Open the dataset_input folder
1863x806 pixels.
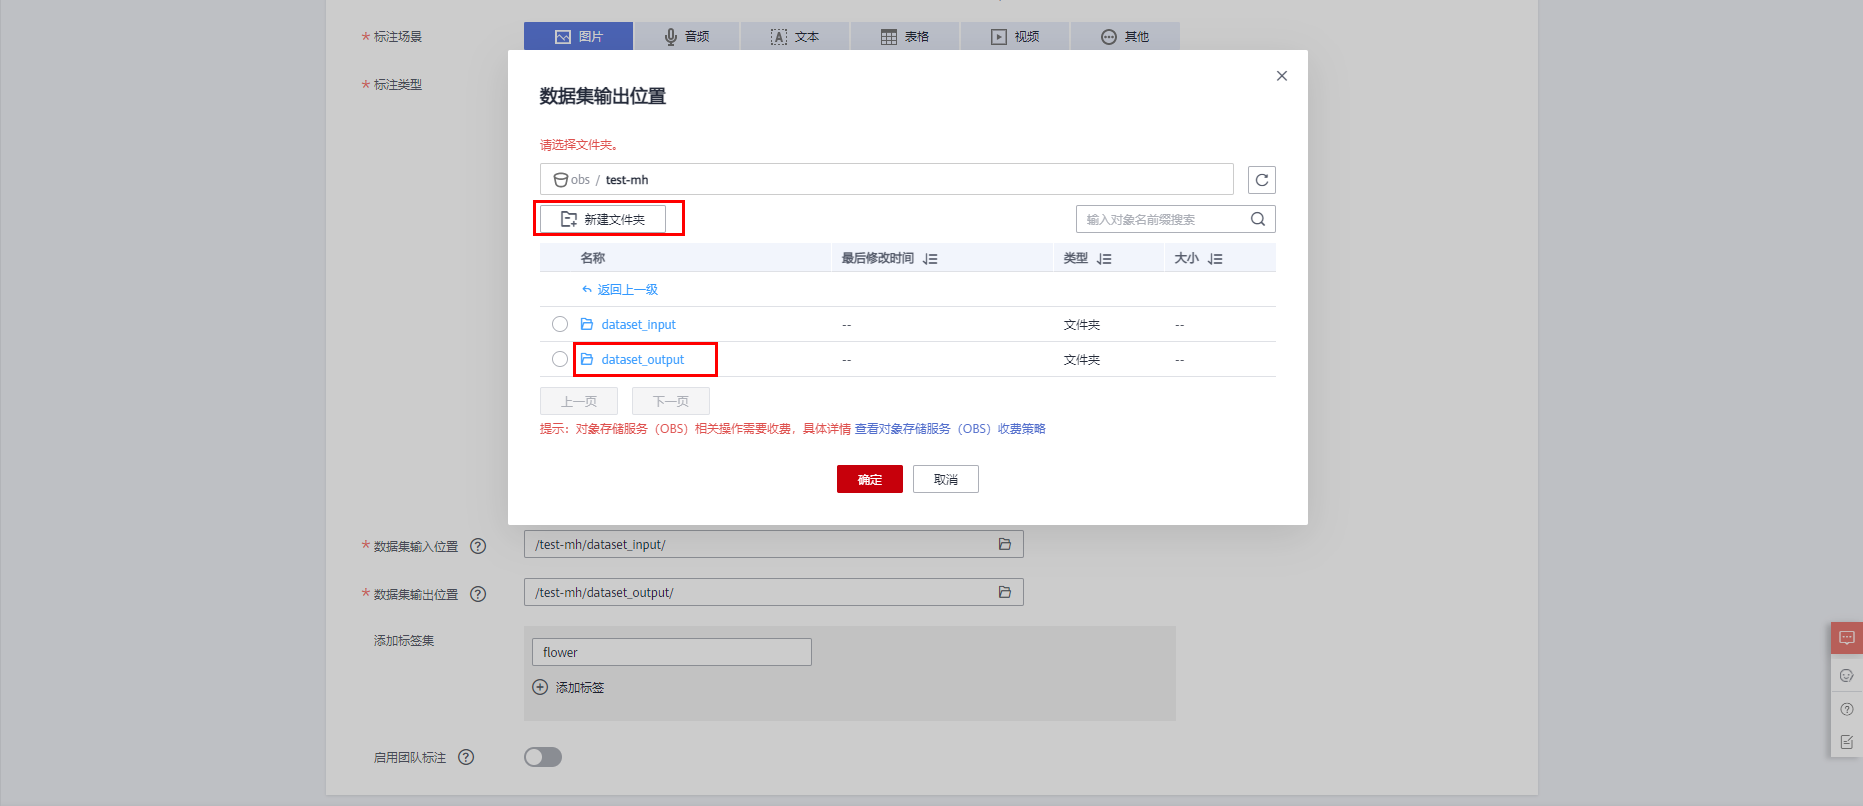[638, 325]
